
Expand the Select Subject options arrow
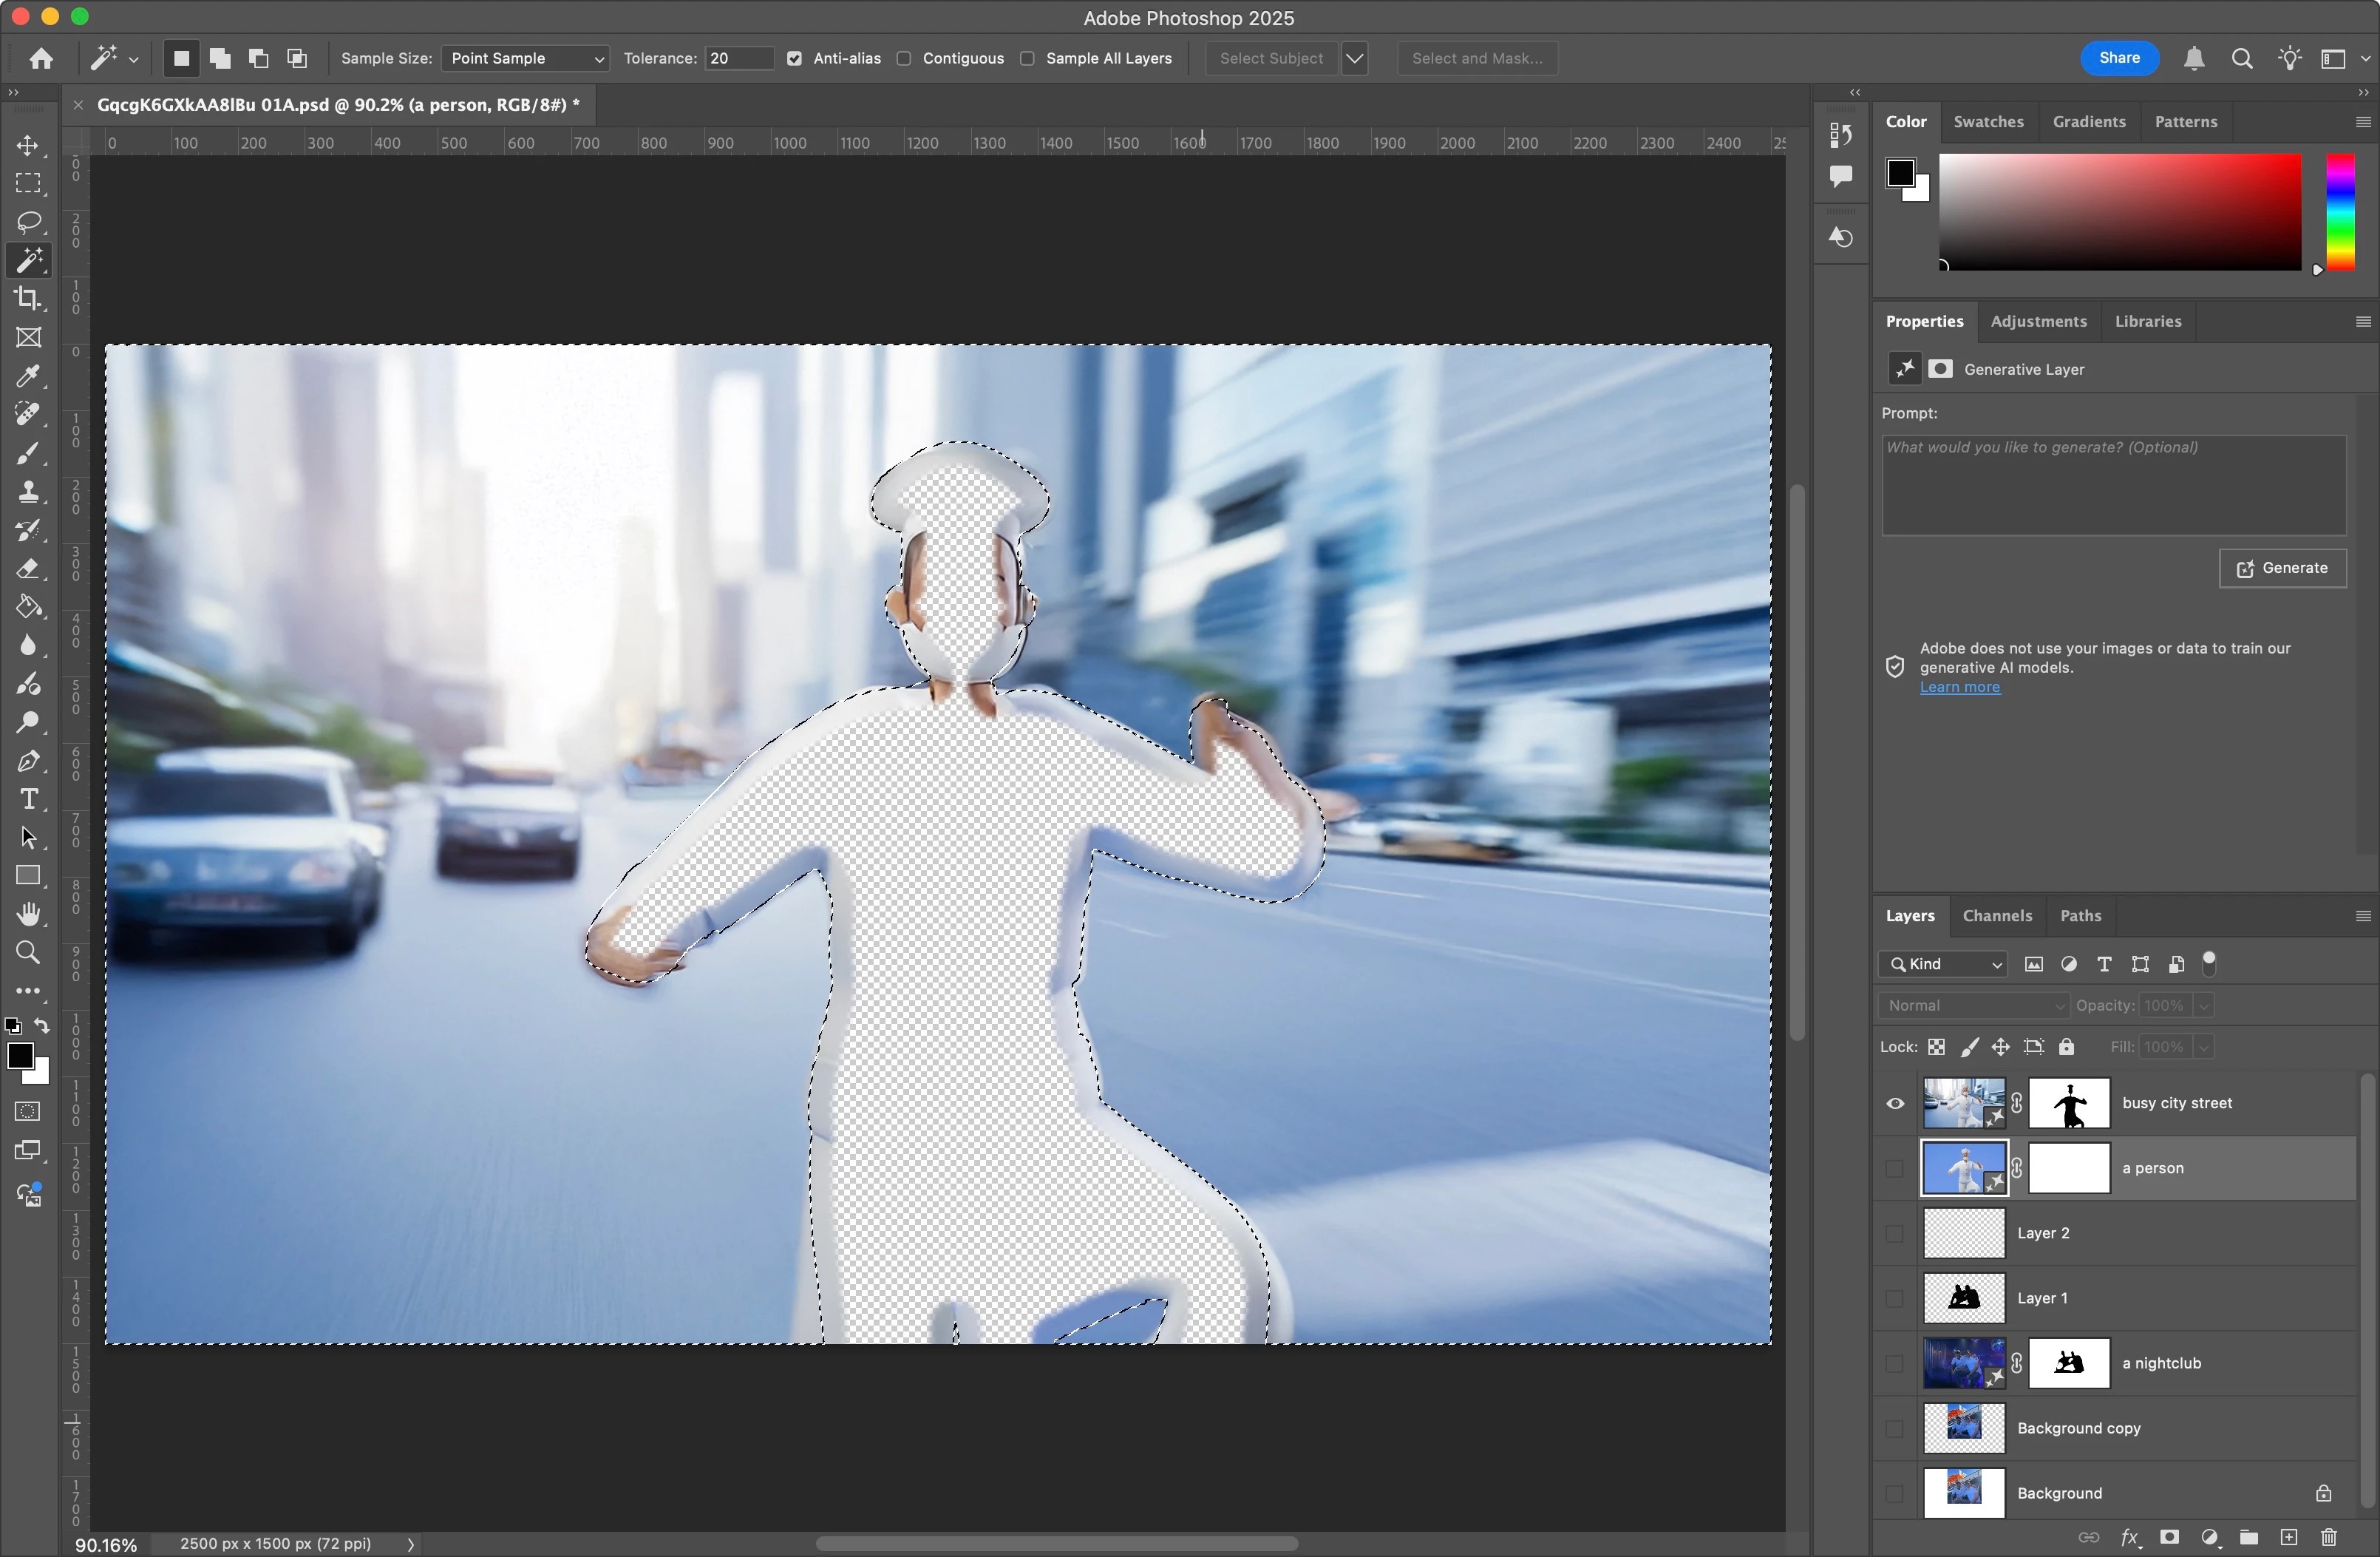(1354, 58)
